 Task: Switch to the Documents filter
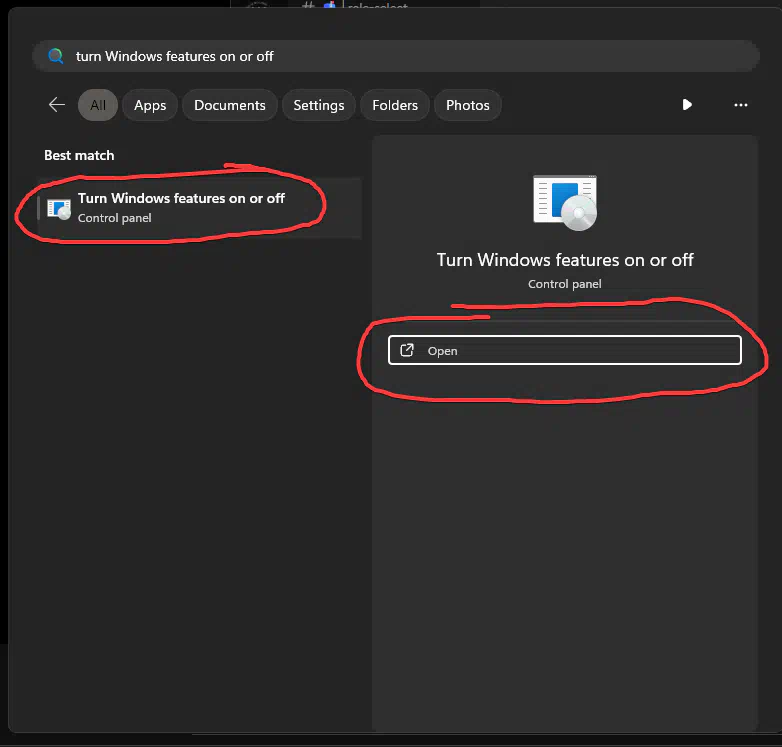point(229,105)
